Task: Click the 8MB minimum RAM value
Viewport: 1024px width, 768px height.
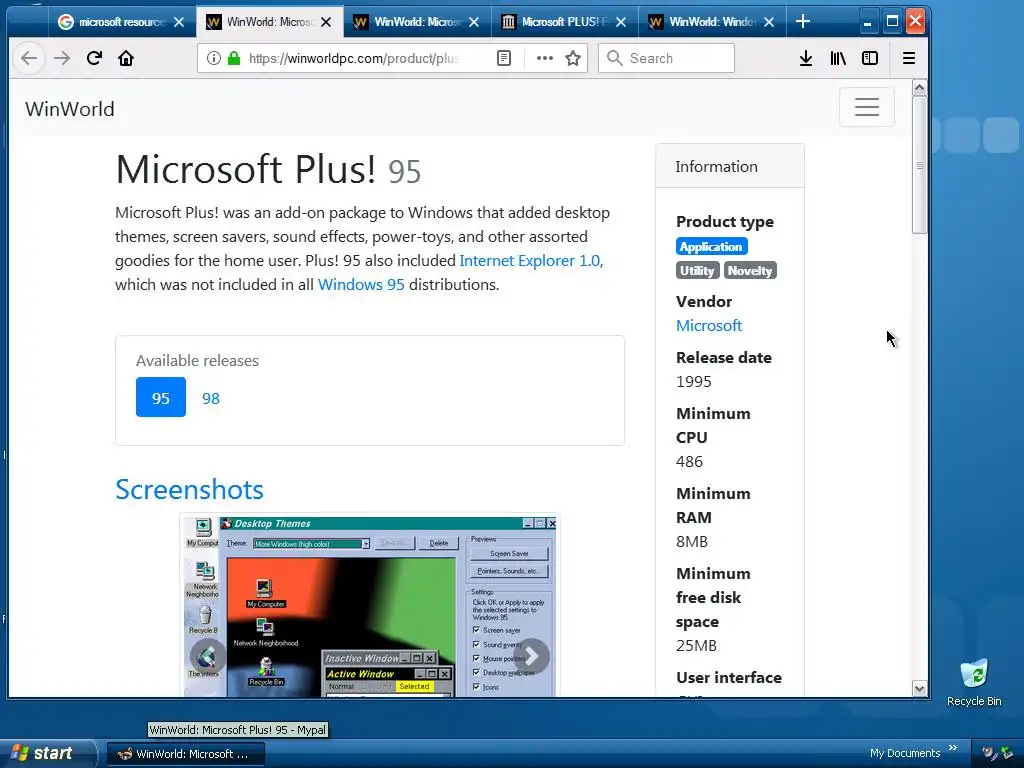Action: (x=692, y=541)
